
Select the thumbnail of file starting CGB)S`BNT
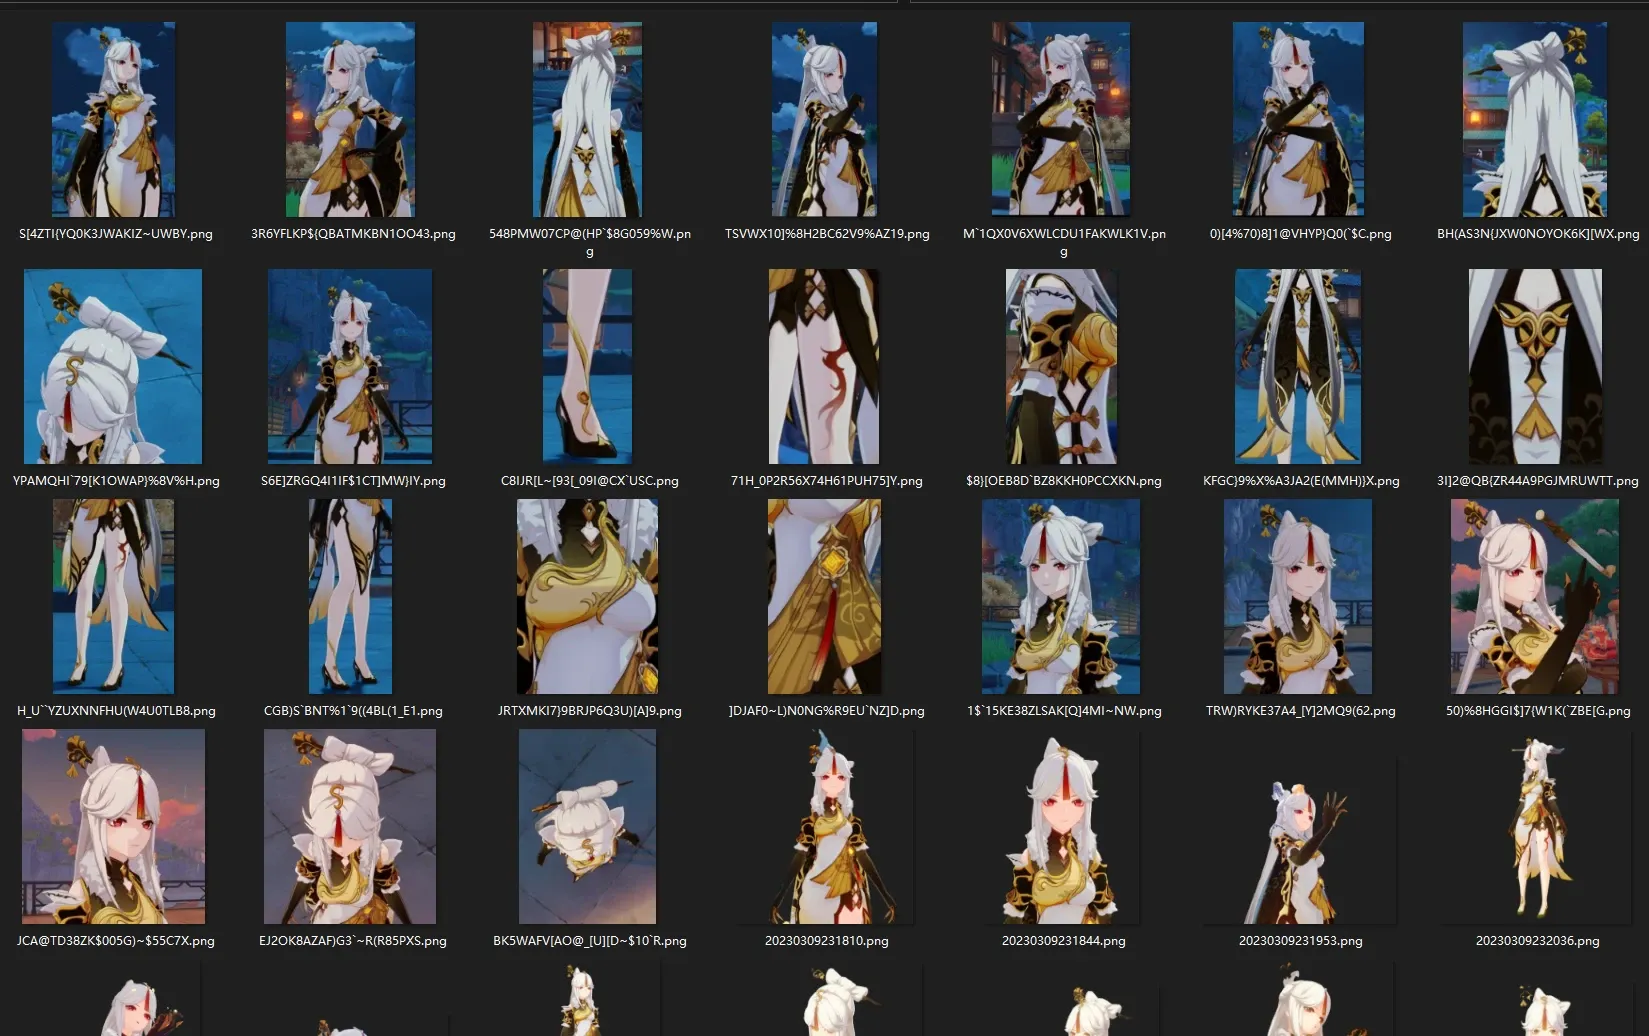click(x=350, y=597)
